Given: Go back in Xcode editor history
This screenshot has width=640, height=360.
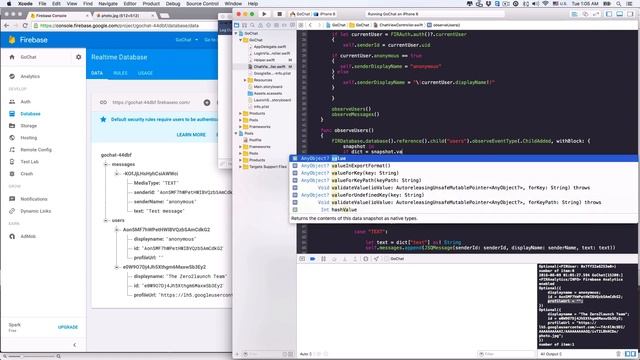Looking at the screenshot, I should [310, 25].
